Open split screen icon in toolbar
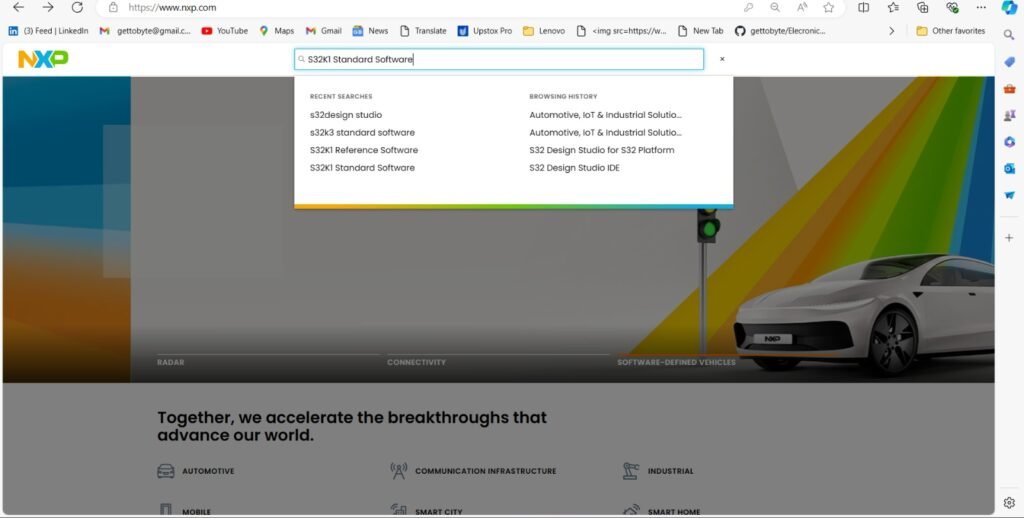This screenshot has height=518, width=1024. pos(863,8)
